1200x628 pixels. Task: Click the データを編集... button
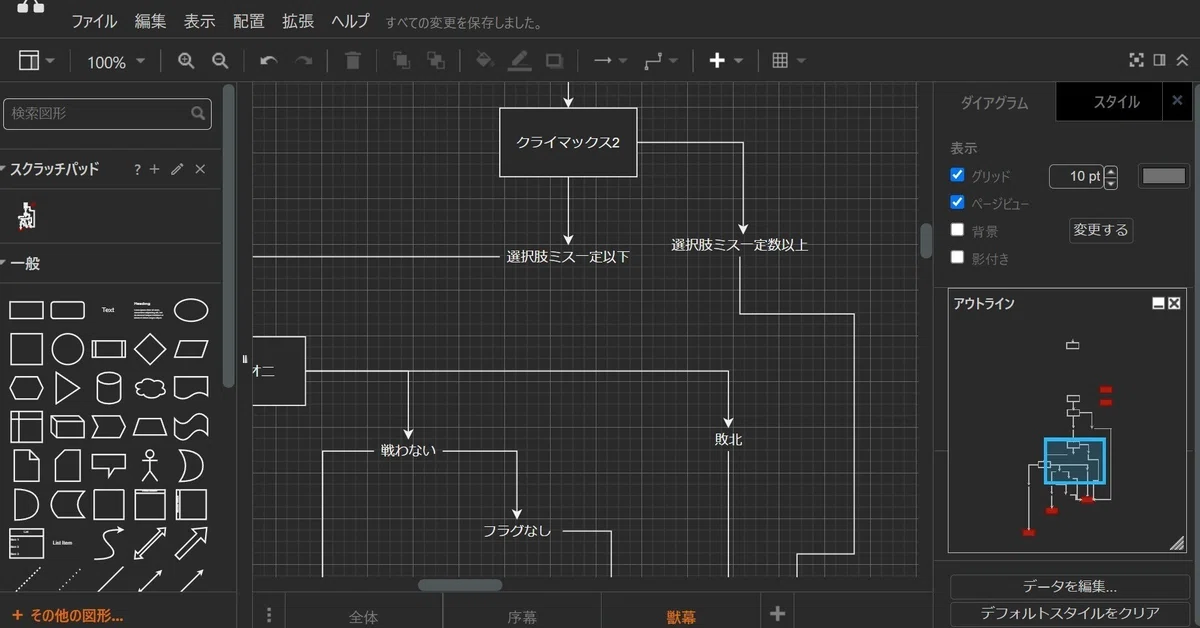[1069, 587]
